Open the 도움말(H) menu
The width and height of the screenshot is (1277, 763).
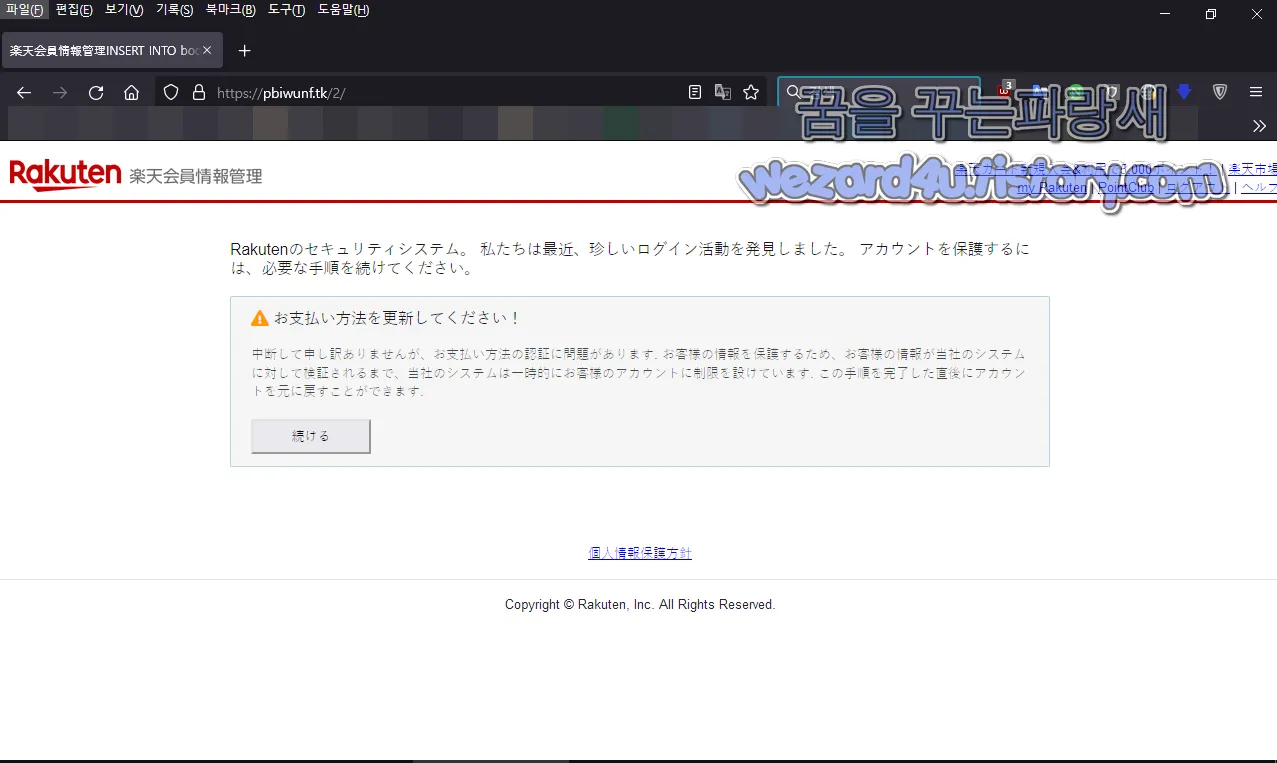343,10
